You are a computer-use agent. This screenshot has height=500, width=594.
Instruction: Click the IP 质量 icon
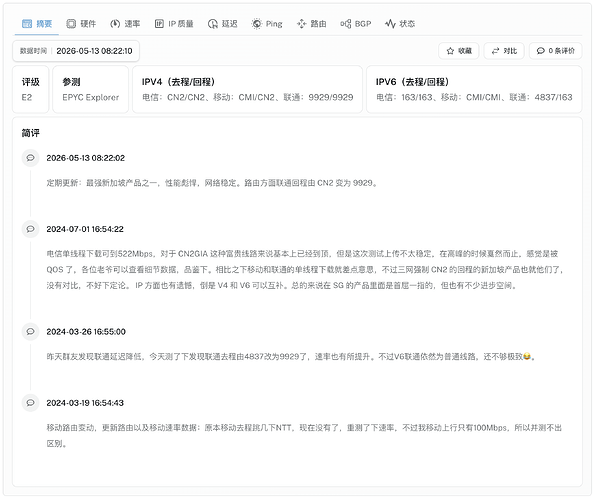click(159, 24)
